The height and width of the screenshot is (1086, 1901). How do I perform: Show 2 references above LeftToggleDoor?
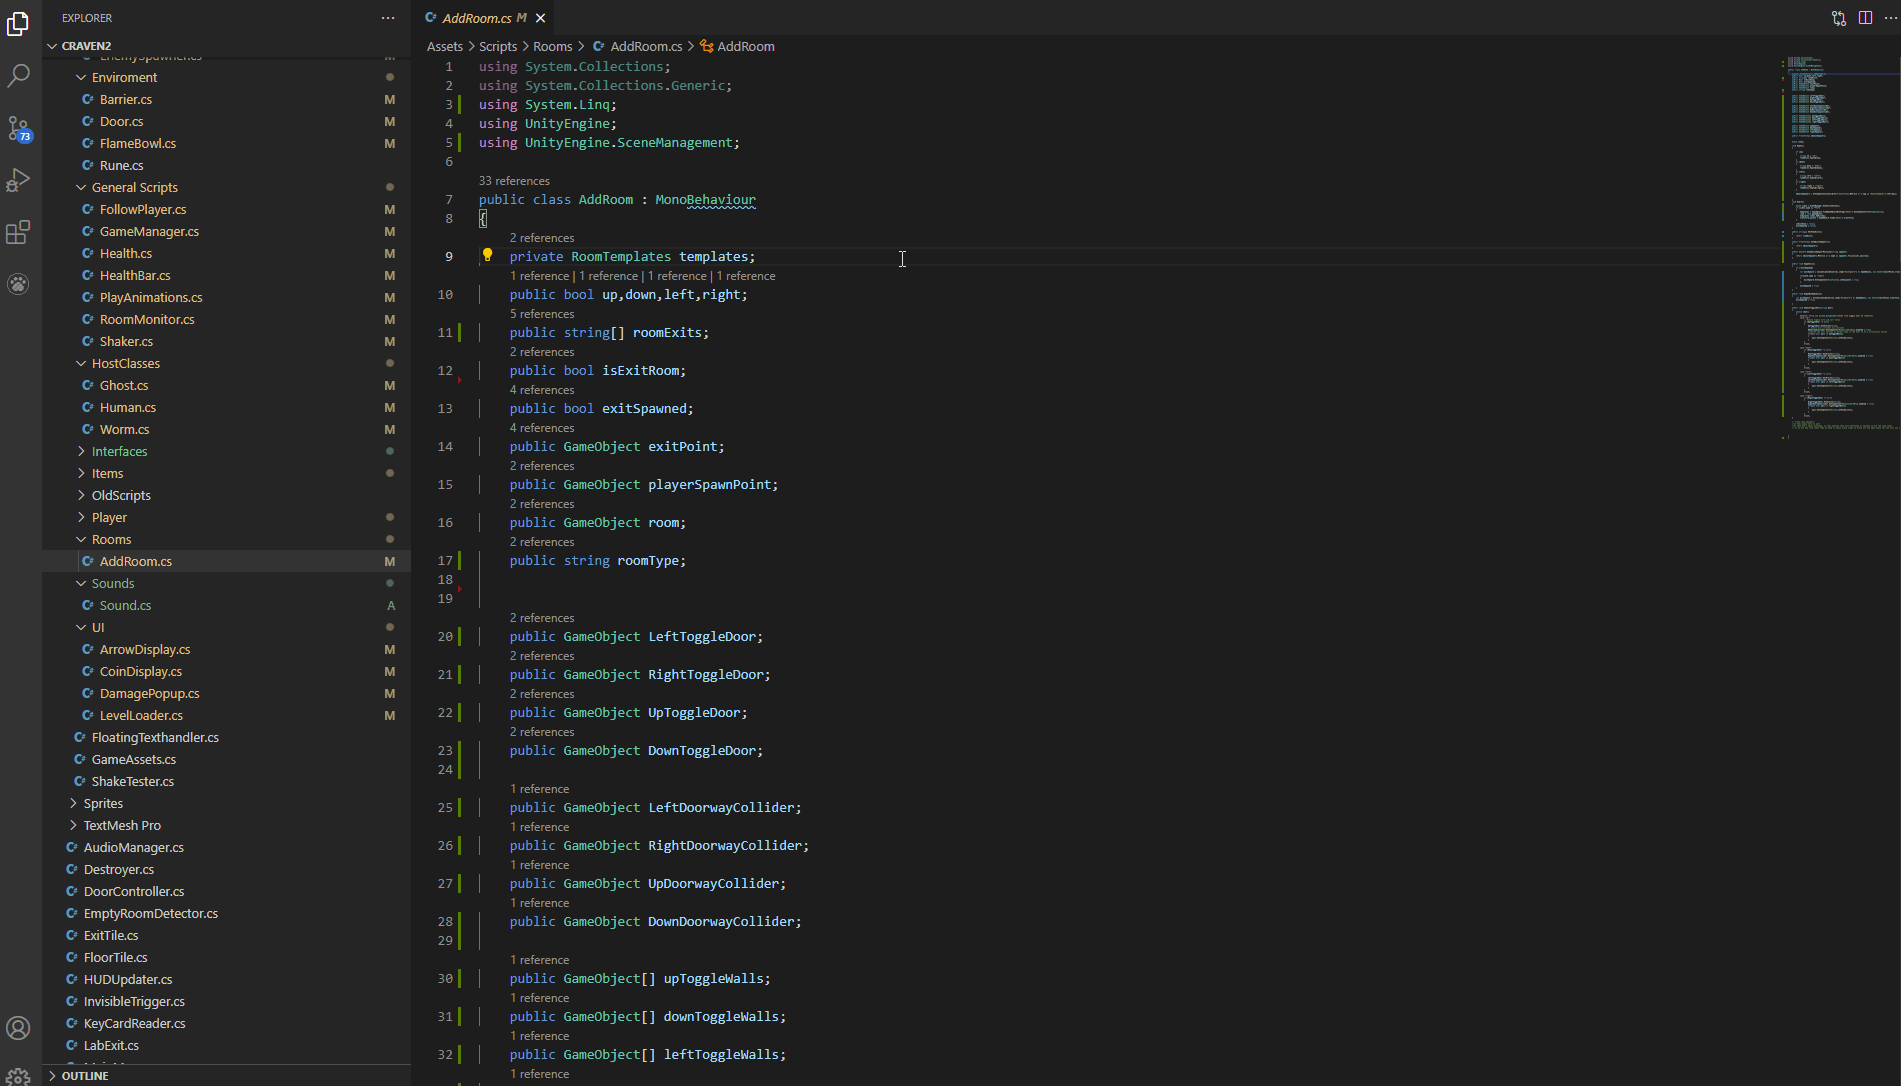click(542, 618)
